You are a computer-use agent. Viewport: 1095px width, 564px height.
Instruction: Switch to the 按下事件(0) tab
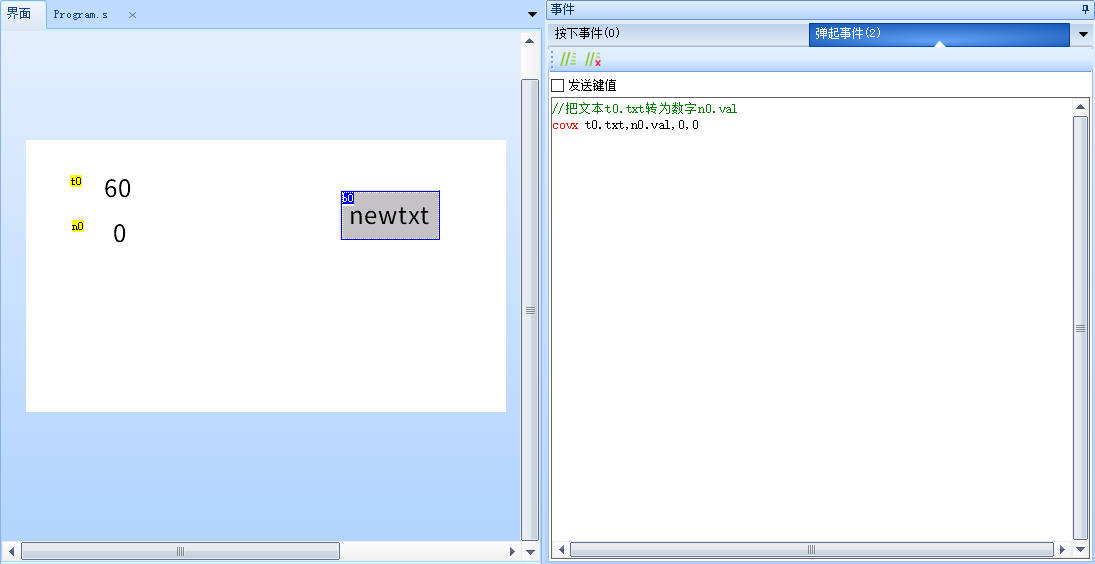[588, 33]
